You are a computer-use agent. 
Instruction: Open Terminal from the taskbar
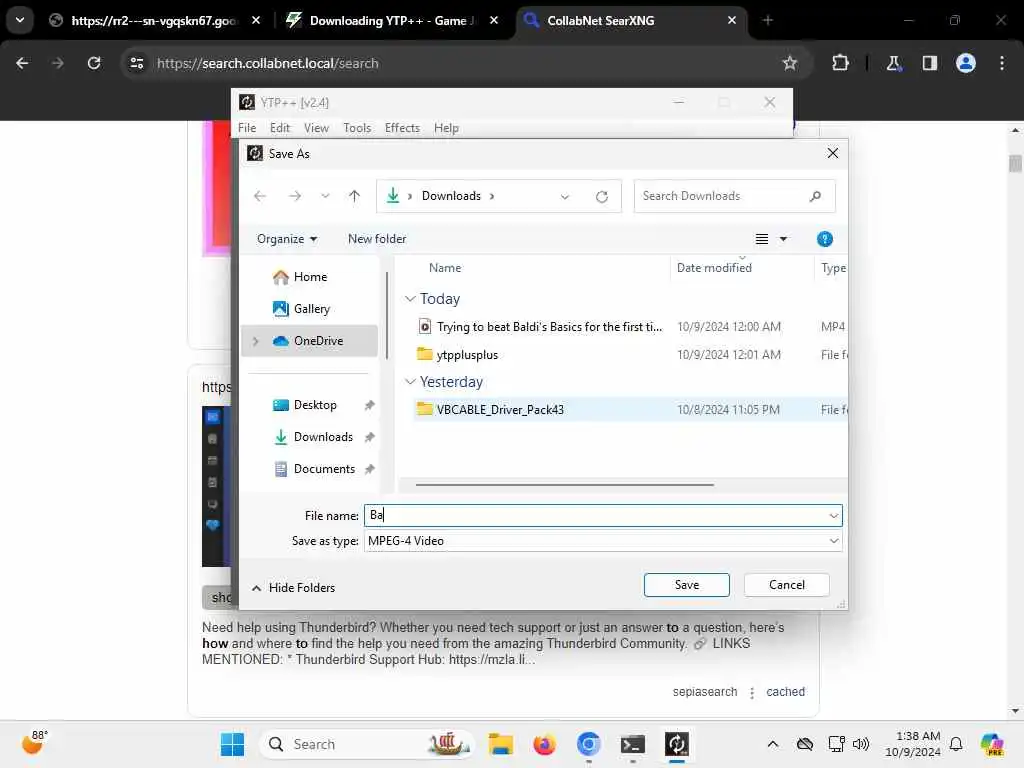[x=632, y=744]
